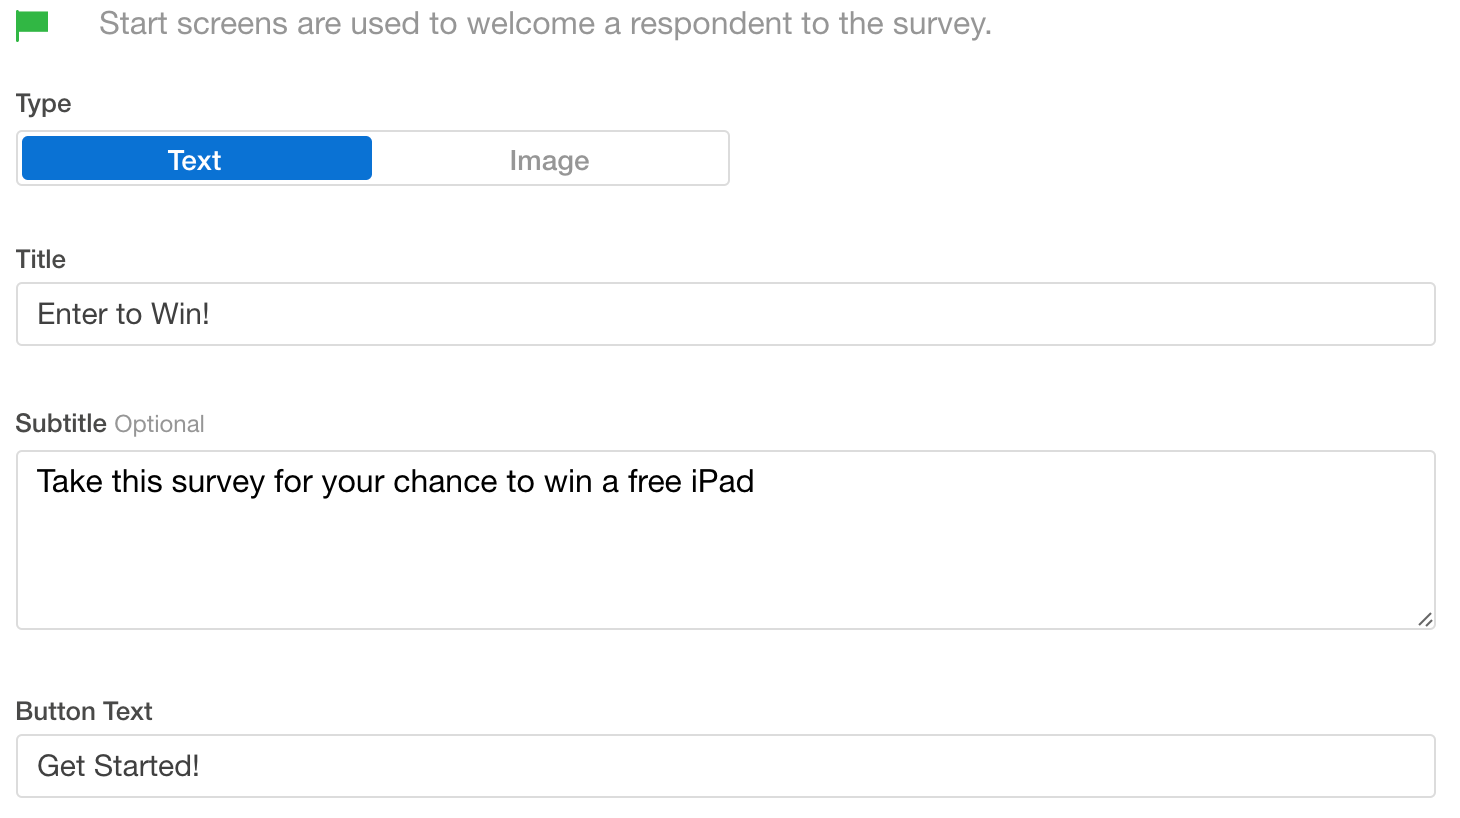Click the word 'iPad' in the subtitle
The height and width of the screenshot is (818, 1460).
(x=726, y=481)
